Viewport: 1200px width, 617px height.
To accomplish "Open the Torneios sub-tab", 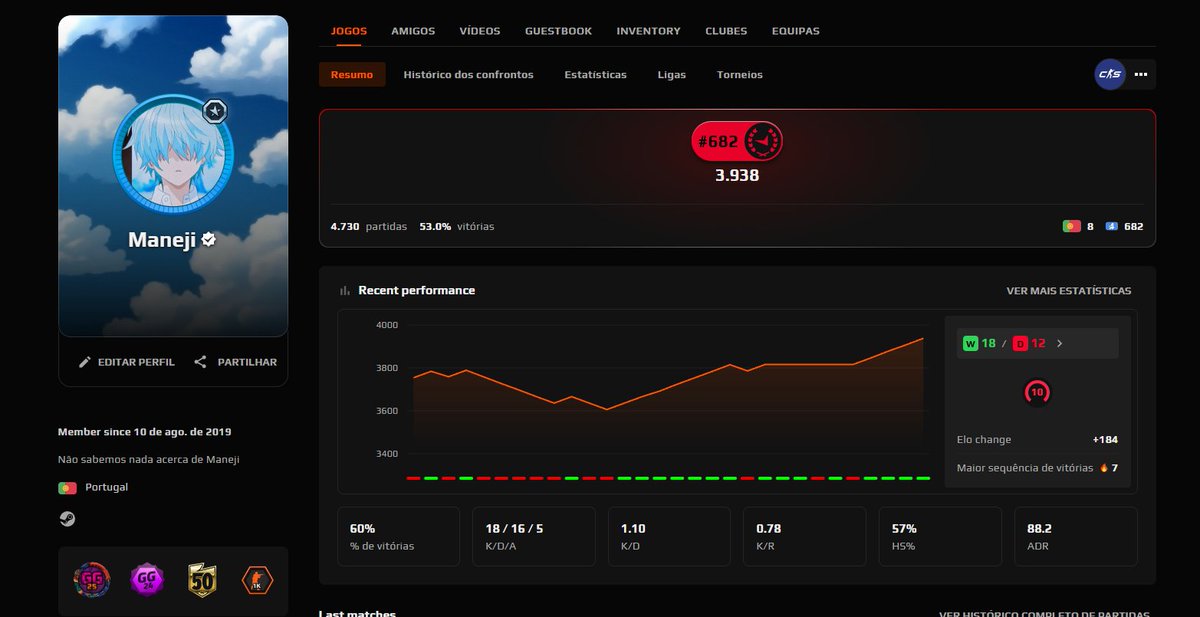I will pyautogui.click(x=740, y=75).
